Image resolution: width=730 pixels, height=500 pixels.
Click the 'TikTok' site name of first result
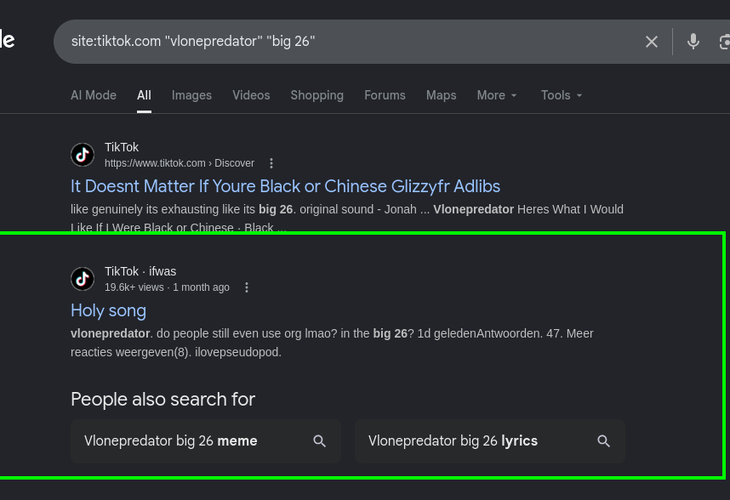(122, 147)
